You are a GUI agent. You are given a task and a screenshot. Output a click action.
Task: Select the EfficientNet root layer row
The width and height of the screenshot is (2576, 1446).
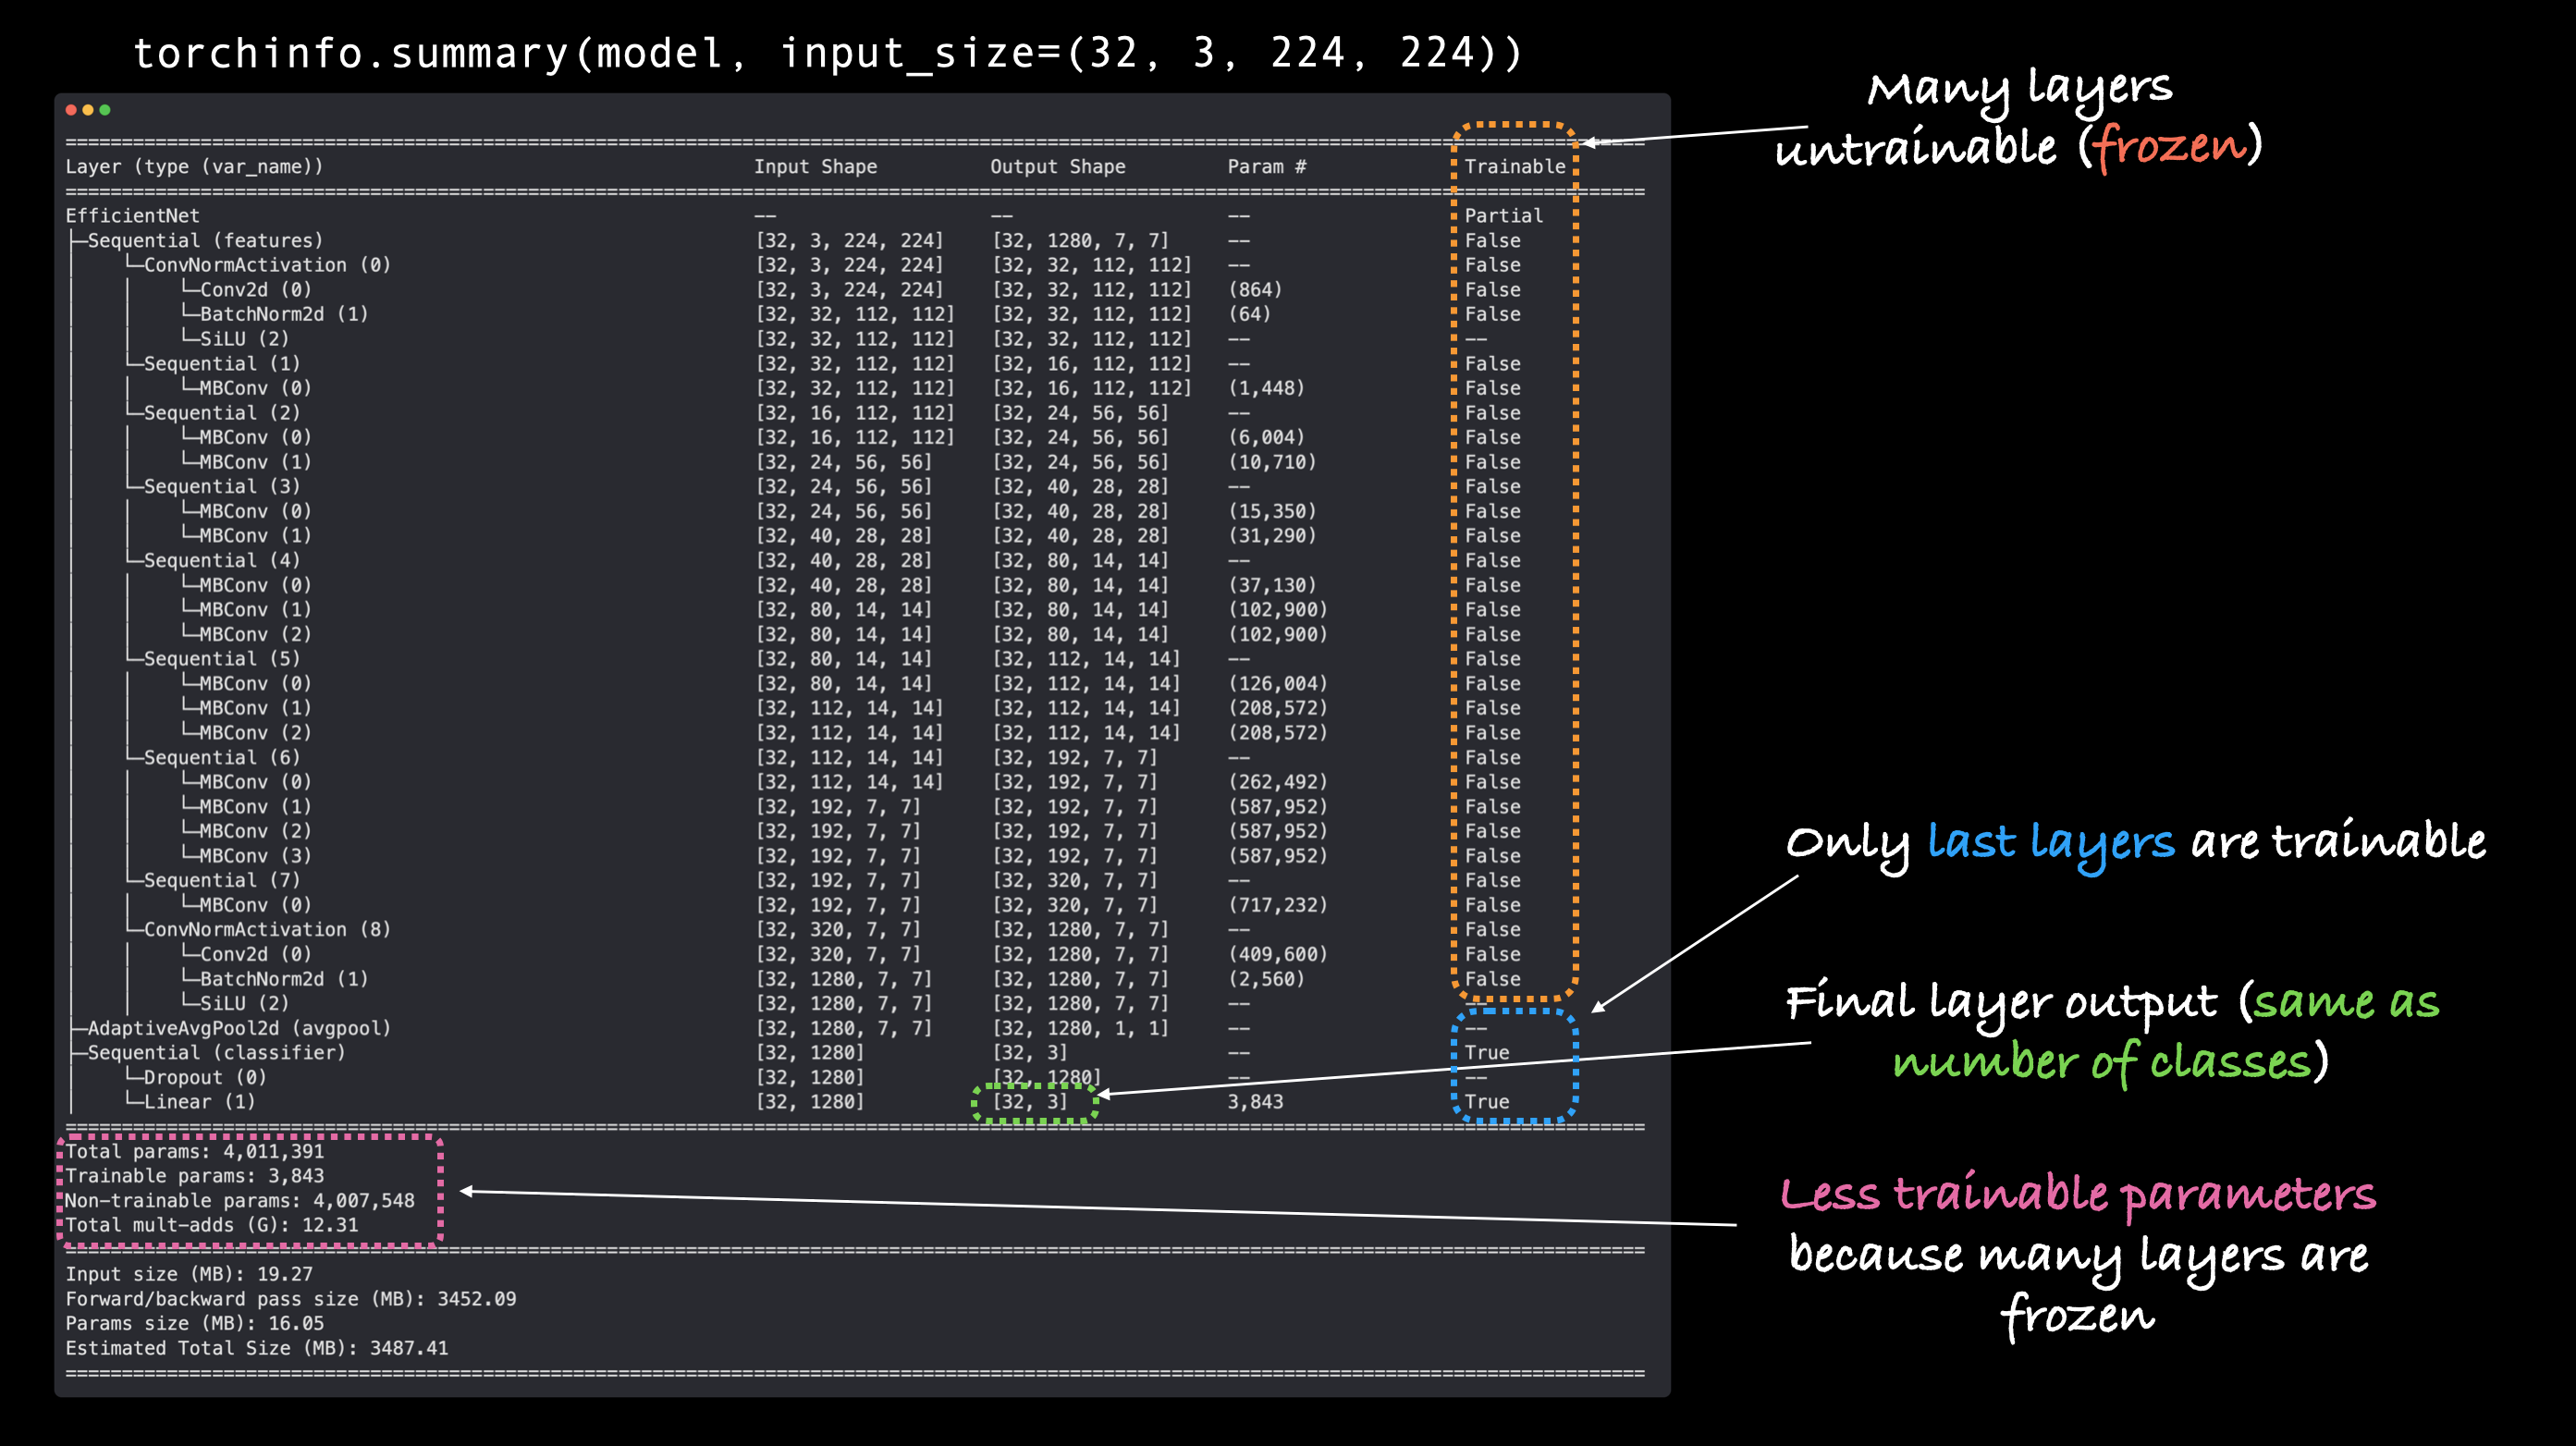[x=131, y=215]
